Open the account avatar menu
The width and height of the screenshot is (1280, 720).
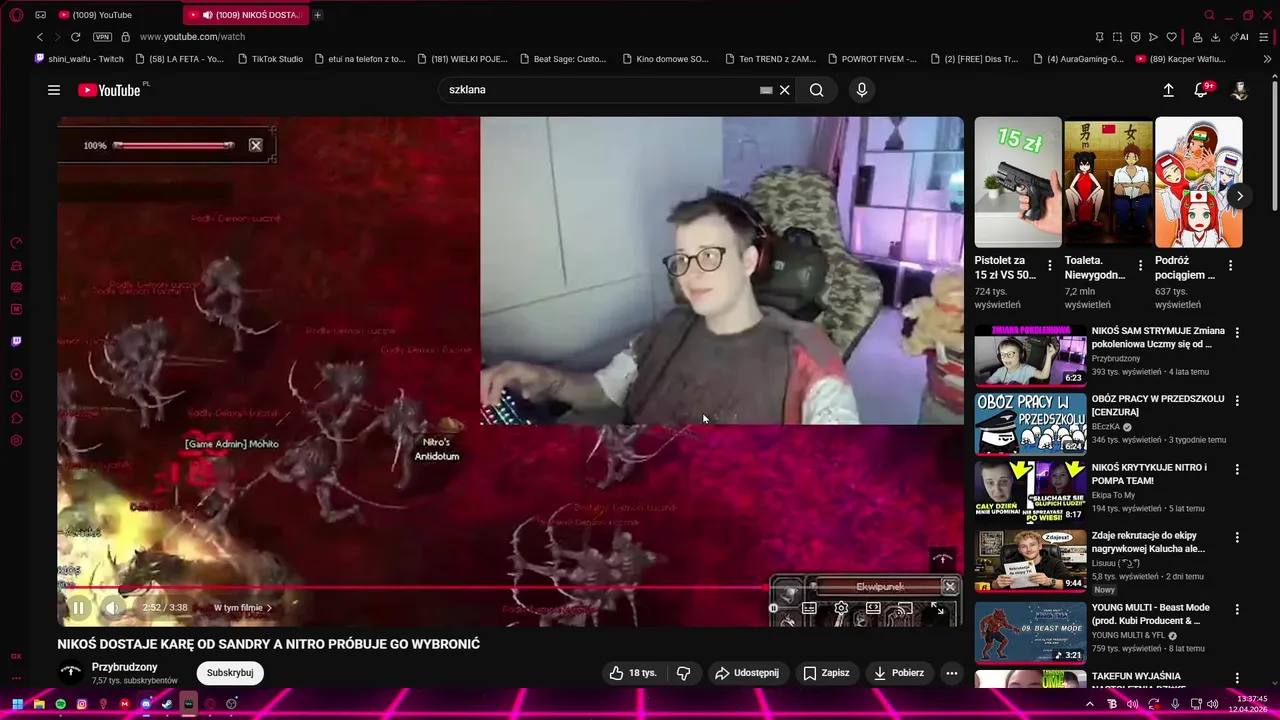[1240, 90]
